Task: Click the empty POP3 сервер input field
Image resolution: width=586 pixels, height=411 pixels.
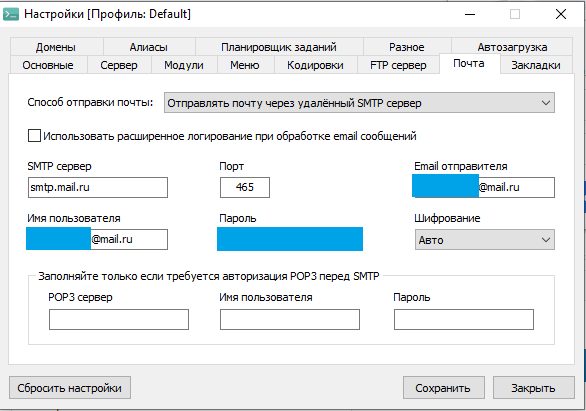Action: 119,319
